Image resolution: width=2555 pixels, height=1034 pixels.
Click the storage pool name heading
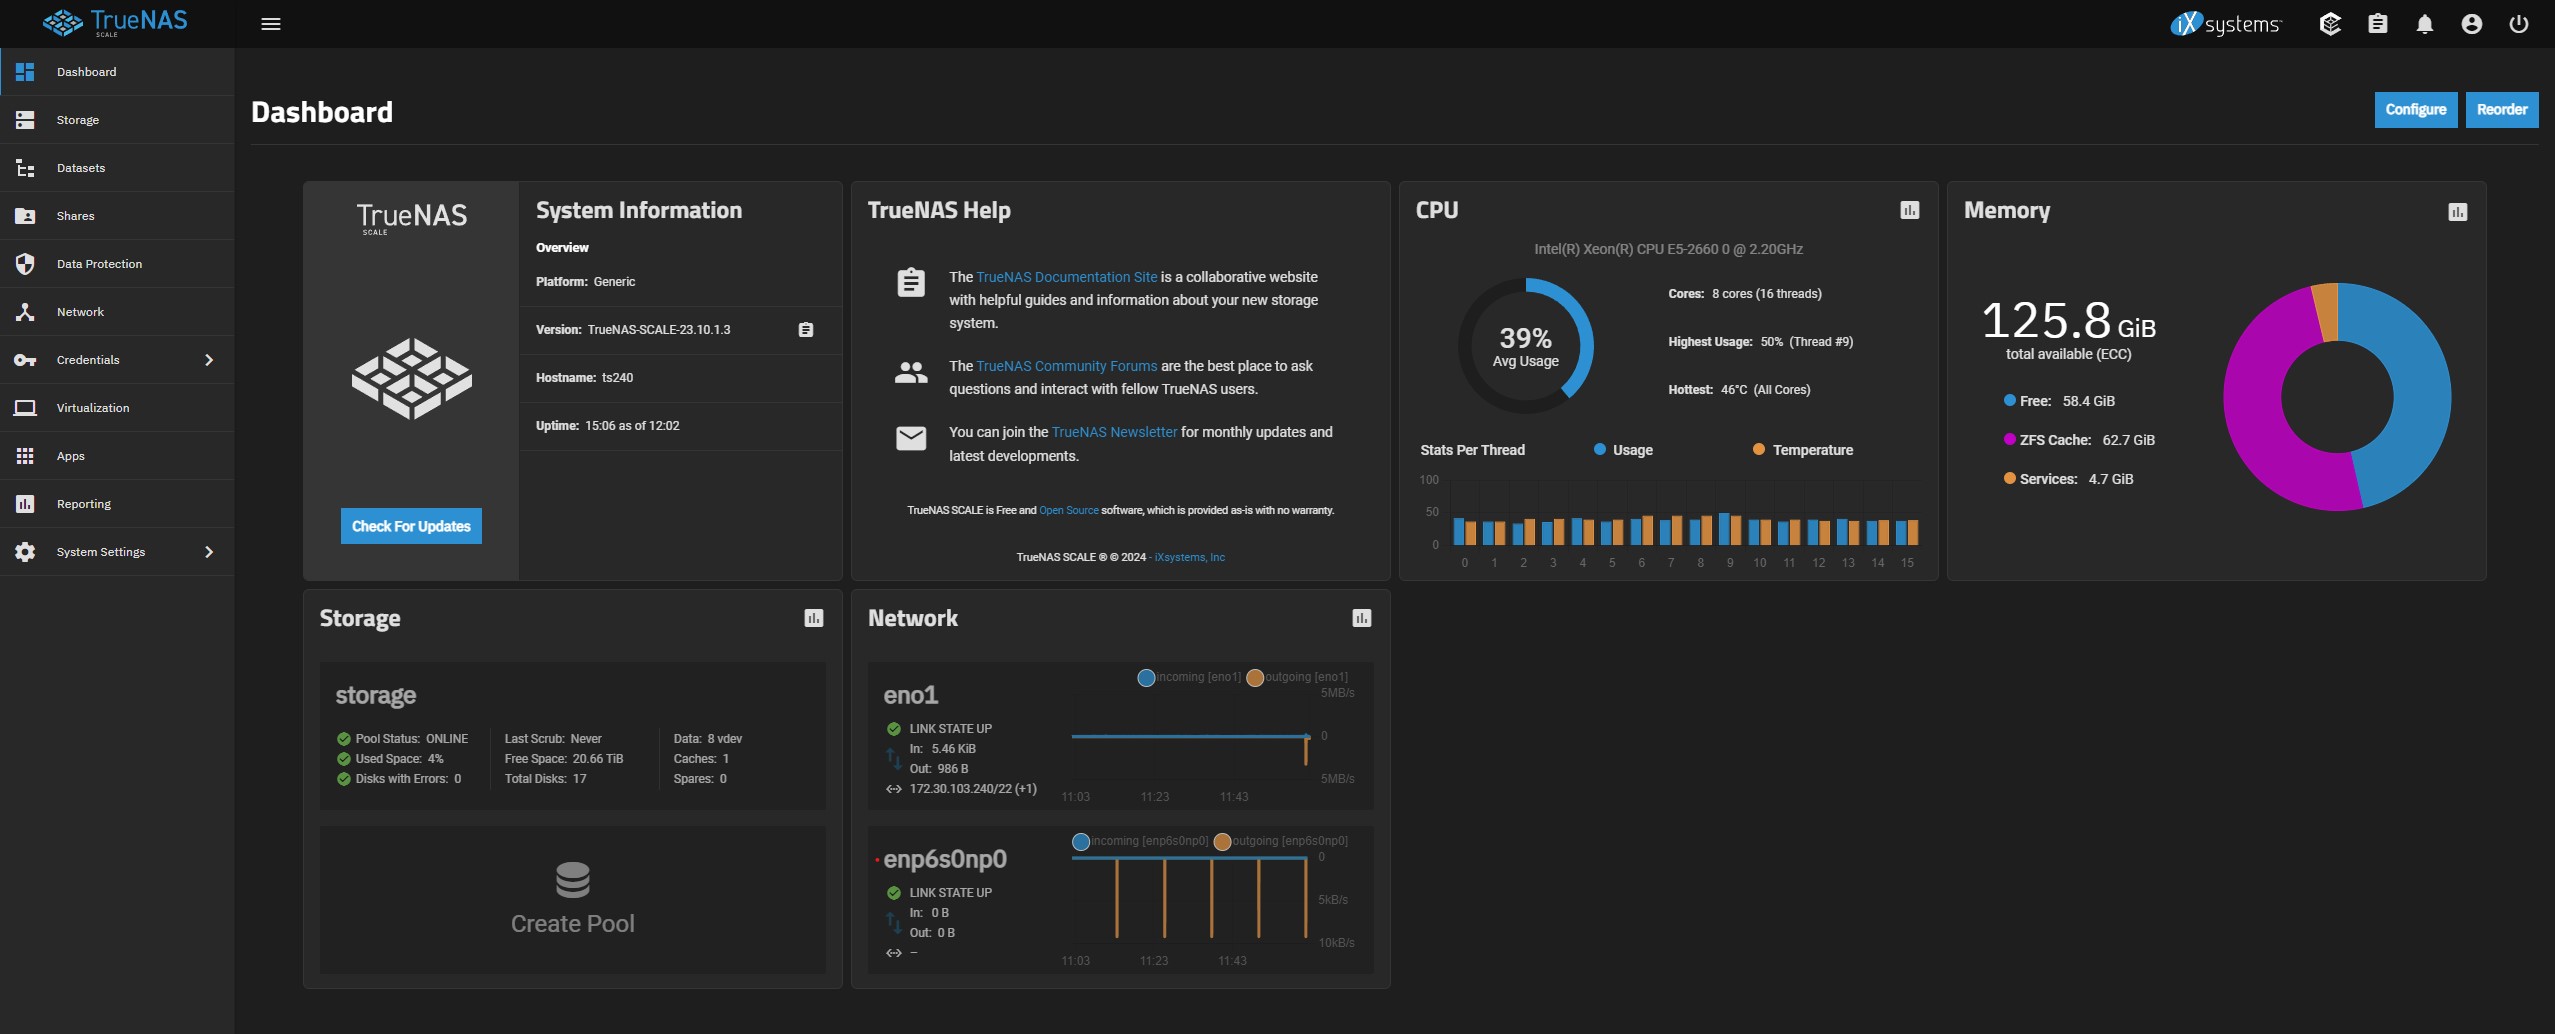click(x=376, y=695)
